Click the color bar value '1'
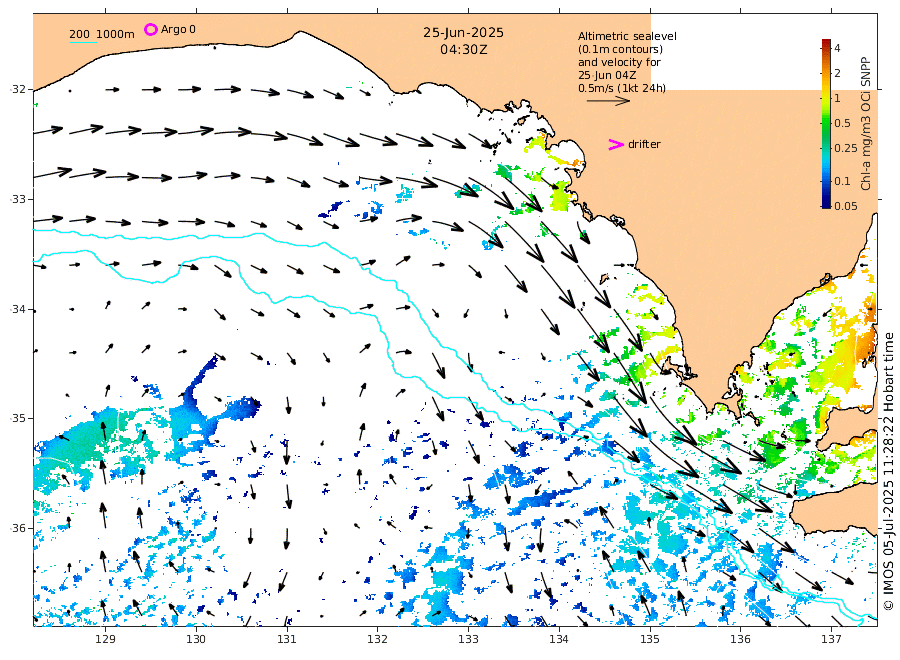Viewport: 900px width, 660px height. pos(837,98)
